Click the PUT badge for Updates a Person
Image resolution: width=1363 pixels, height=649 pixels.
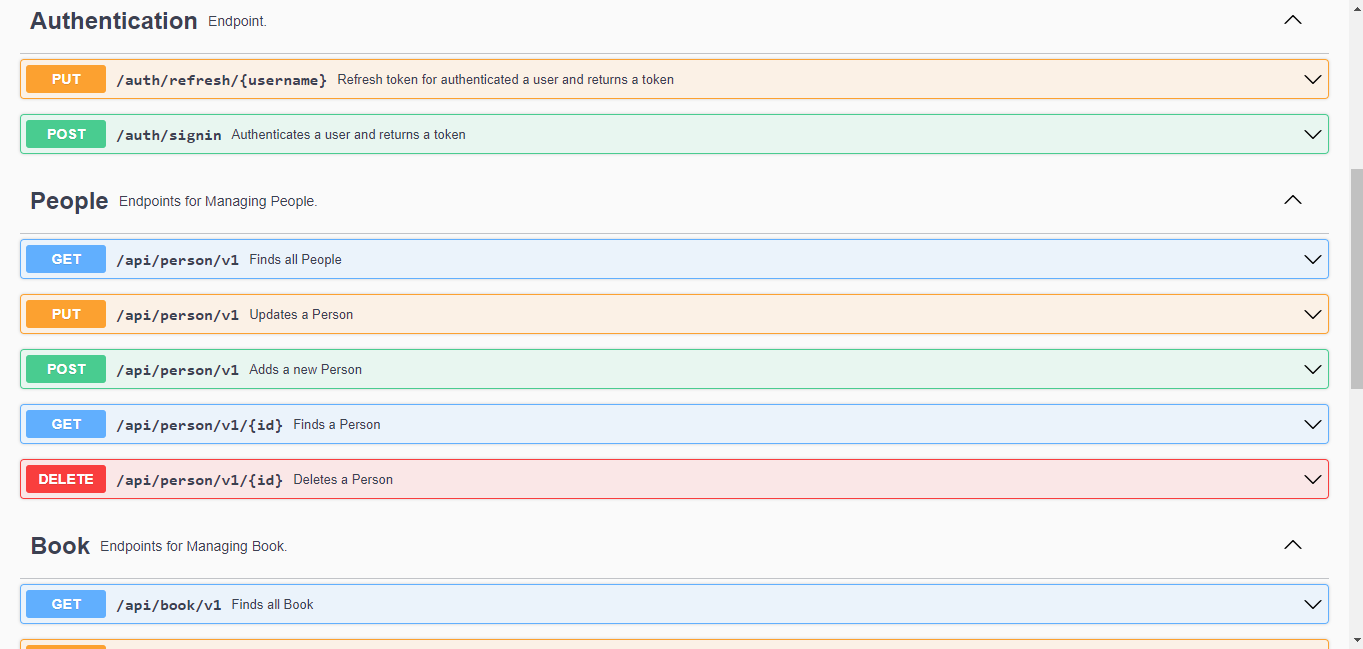(x=66, y=314)
